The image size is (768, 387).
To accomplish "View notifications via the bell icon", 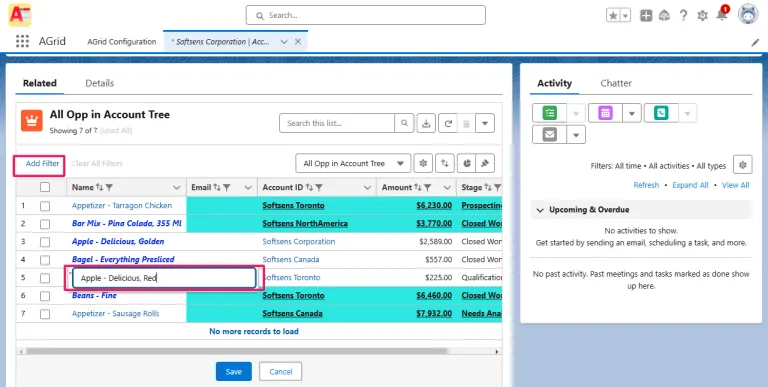I will point(721,15).
